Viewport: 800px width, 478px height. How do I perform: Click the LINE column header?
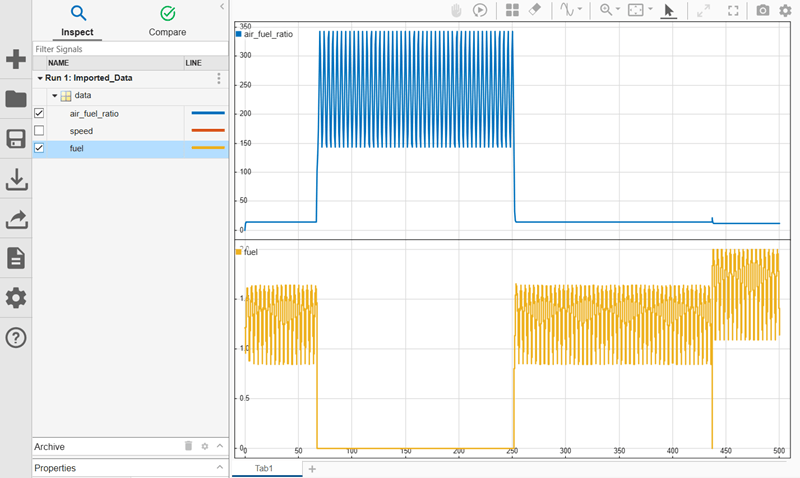point(206,63)
